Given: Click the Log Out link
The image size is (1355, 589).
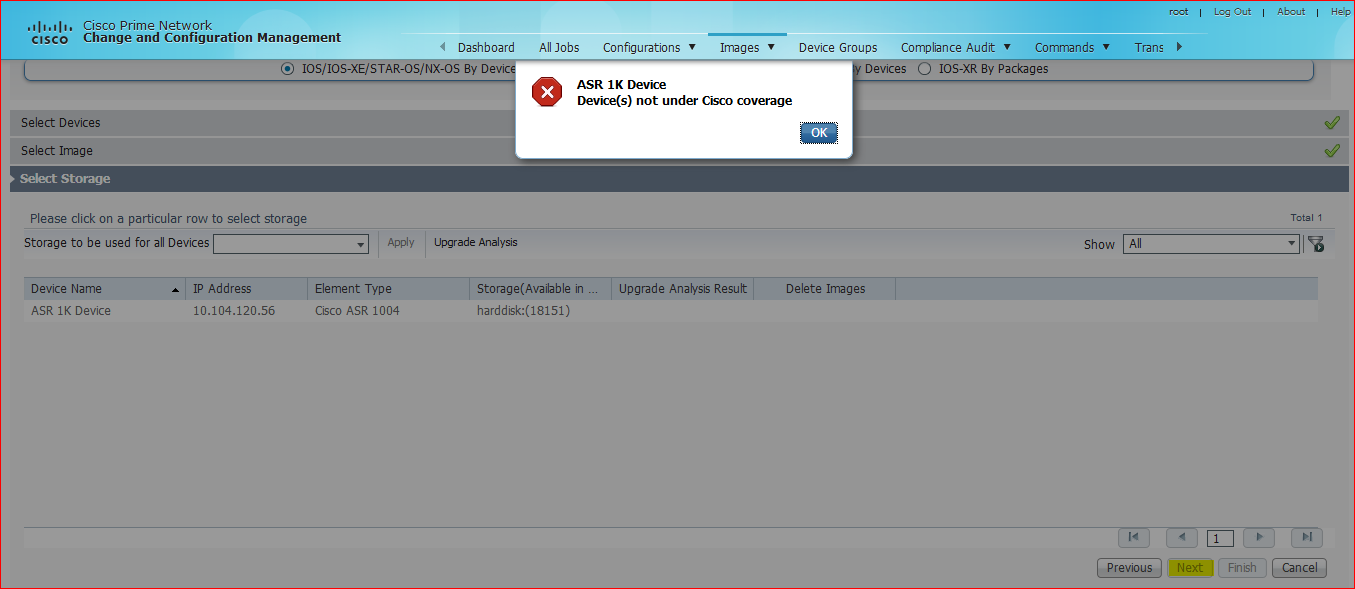Looking at the screenshot, I should (x=1232, y=12).
